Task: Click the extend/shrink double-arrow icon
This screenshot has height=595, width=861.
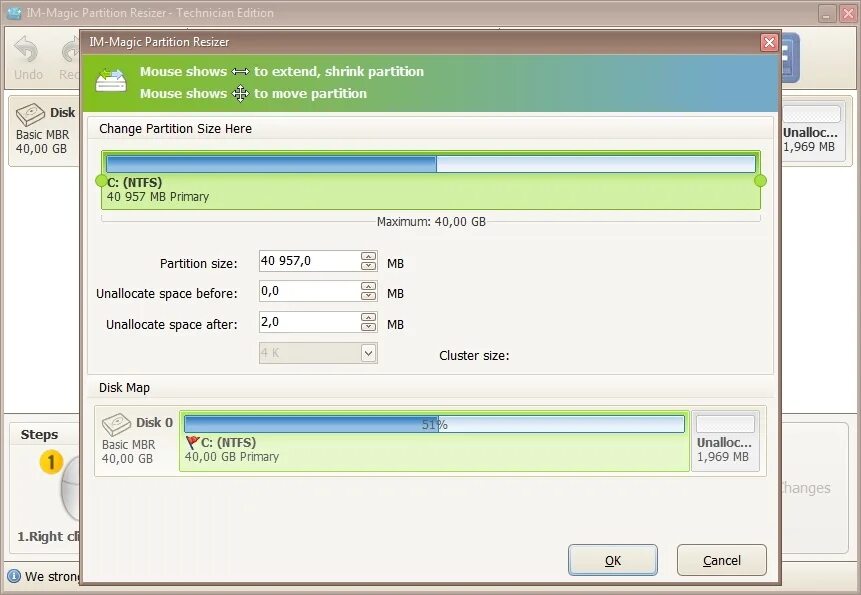Action: tap(241, 72)
